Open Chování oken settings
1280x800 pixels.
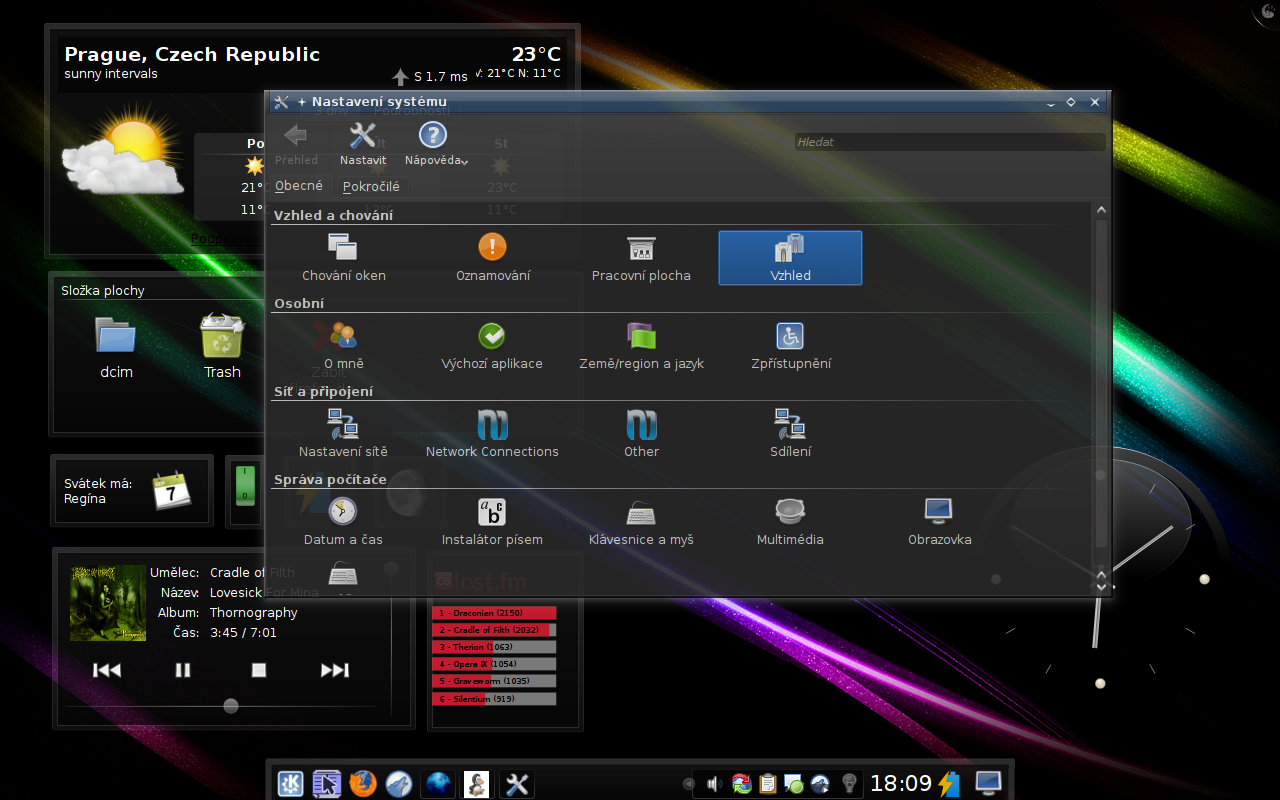click(x=344, y=258)
